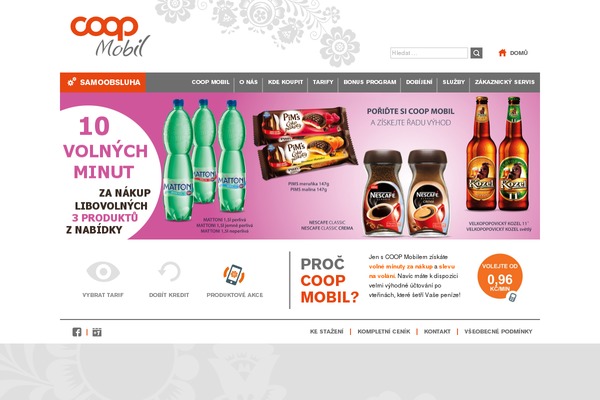Click the refresh arrow Dobít kredit icon
Image resolution: width=600 pixels, height=400 pixels.
pyautogui.click(x=169, y=271)
